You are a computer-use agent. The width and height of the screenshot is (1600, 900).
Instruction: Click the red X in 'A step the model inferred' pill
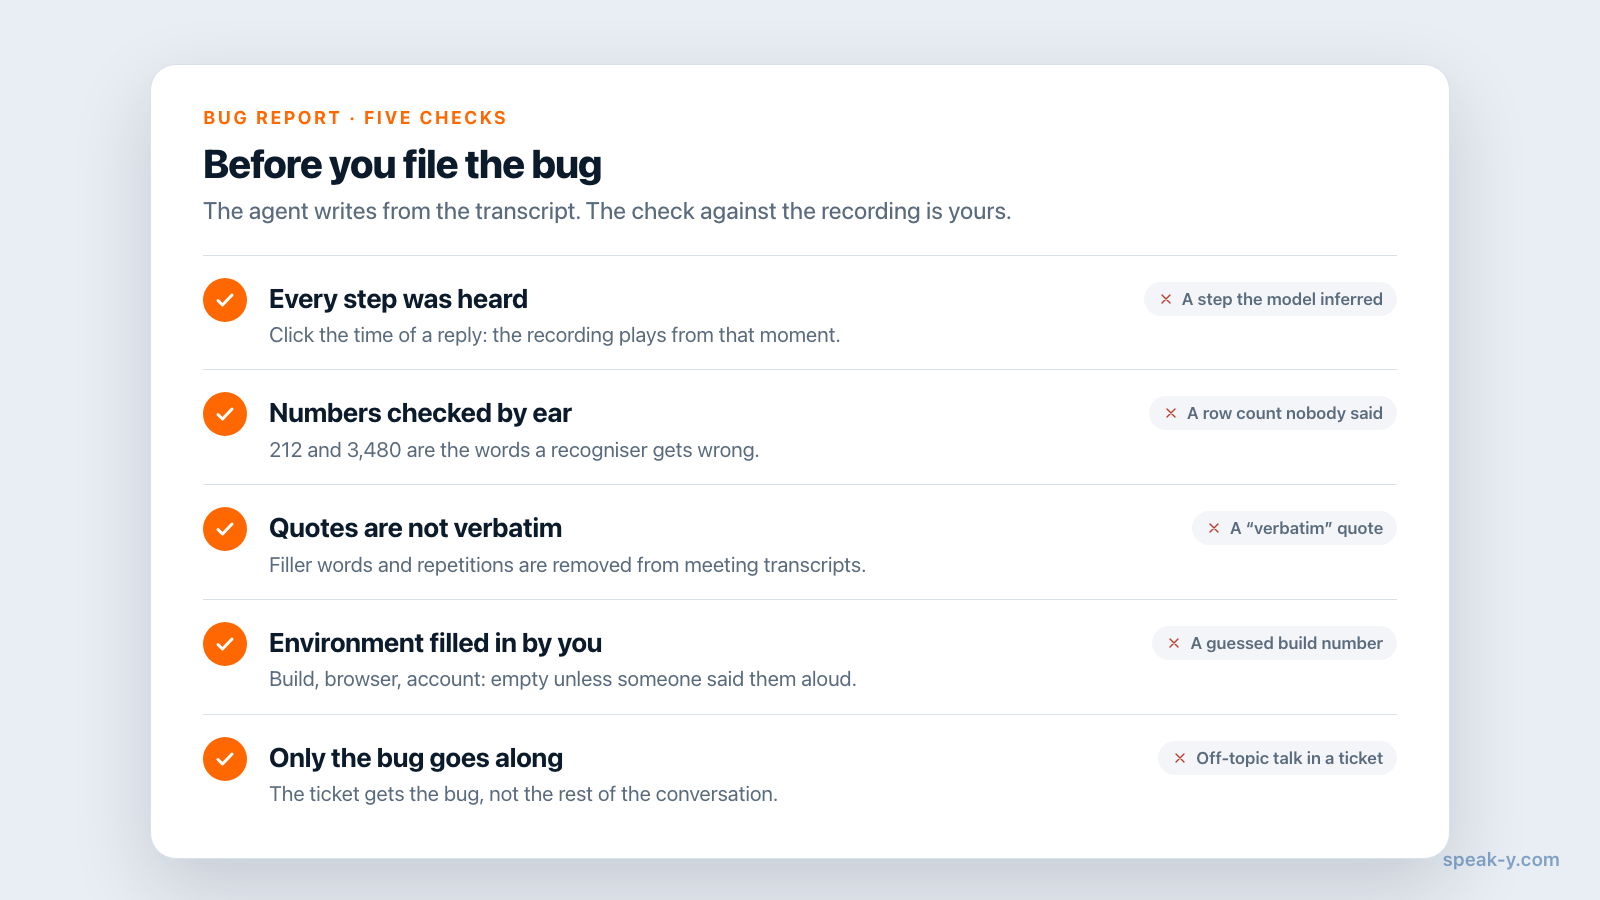coord(1166,299)
